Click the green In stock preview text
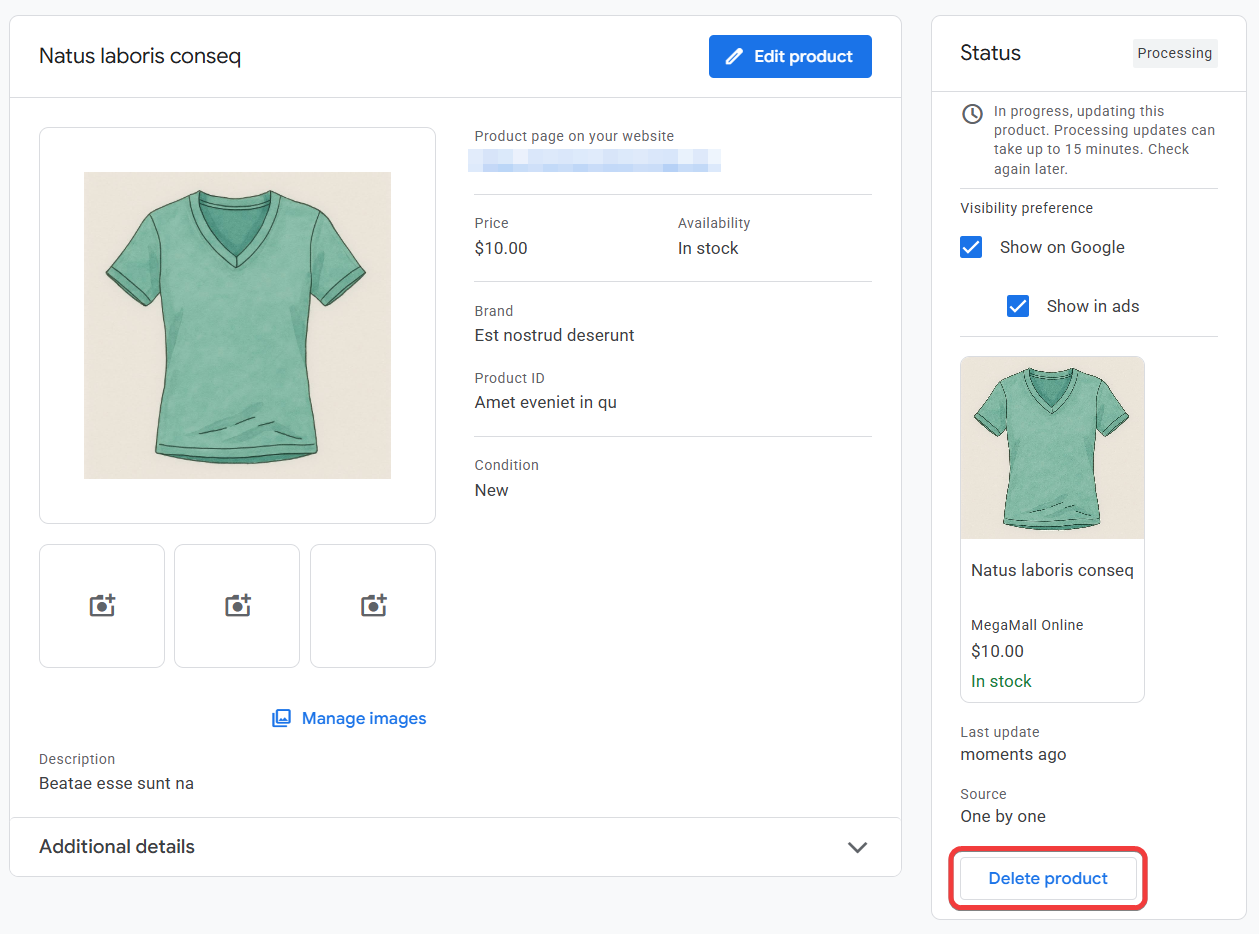The width and height of the screenshot is (1259, 934). point(1001,681)
